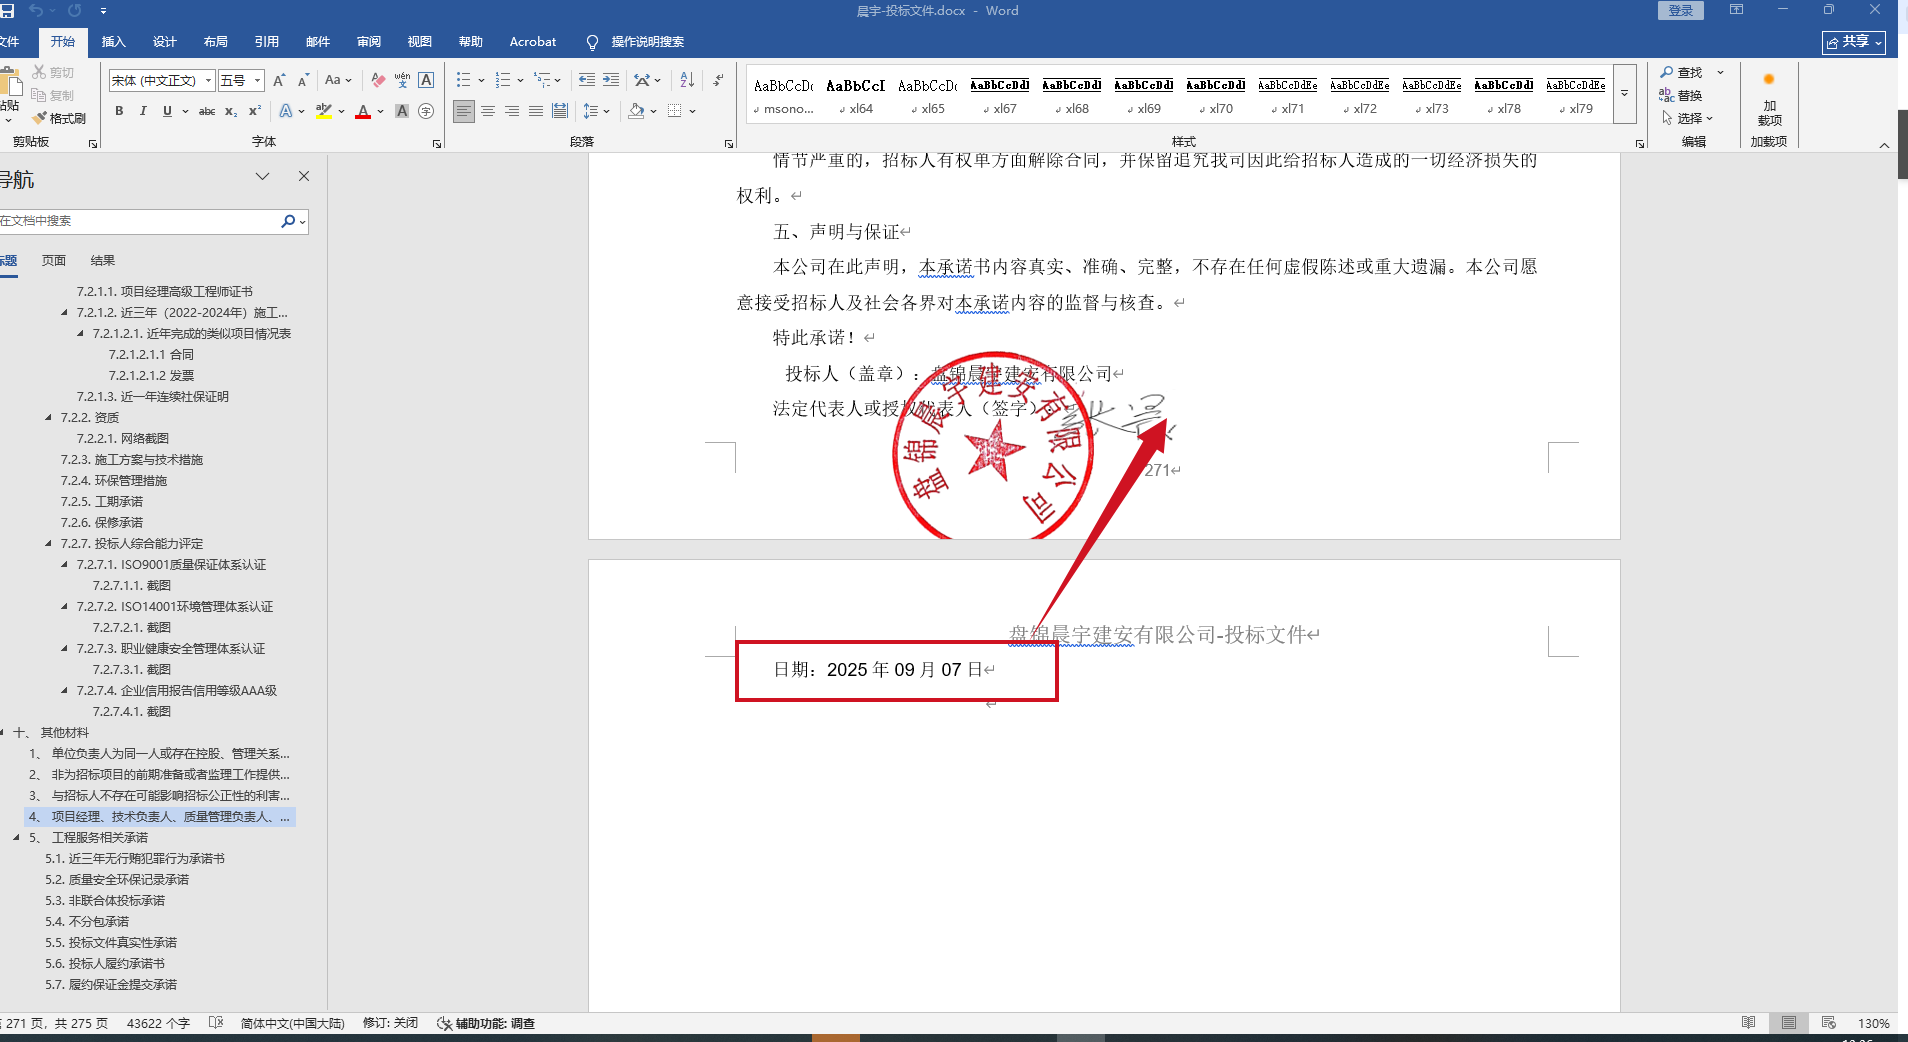Open the font size dropdown (五号)

pyautogui.click(x=258, y=80)
